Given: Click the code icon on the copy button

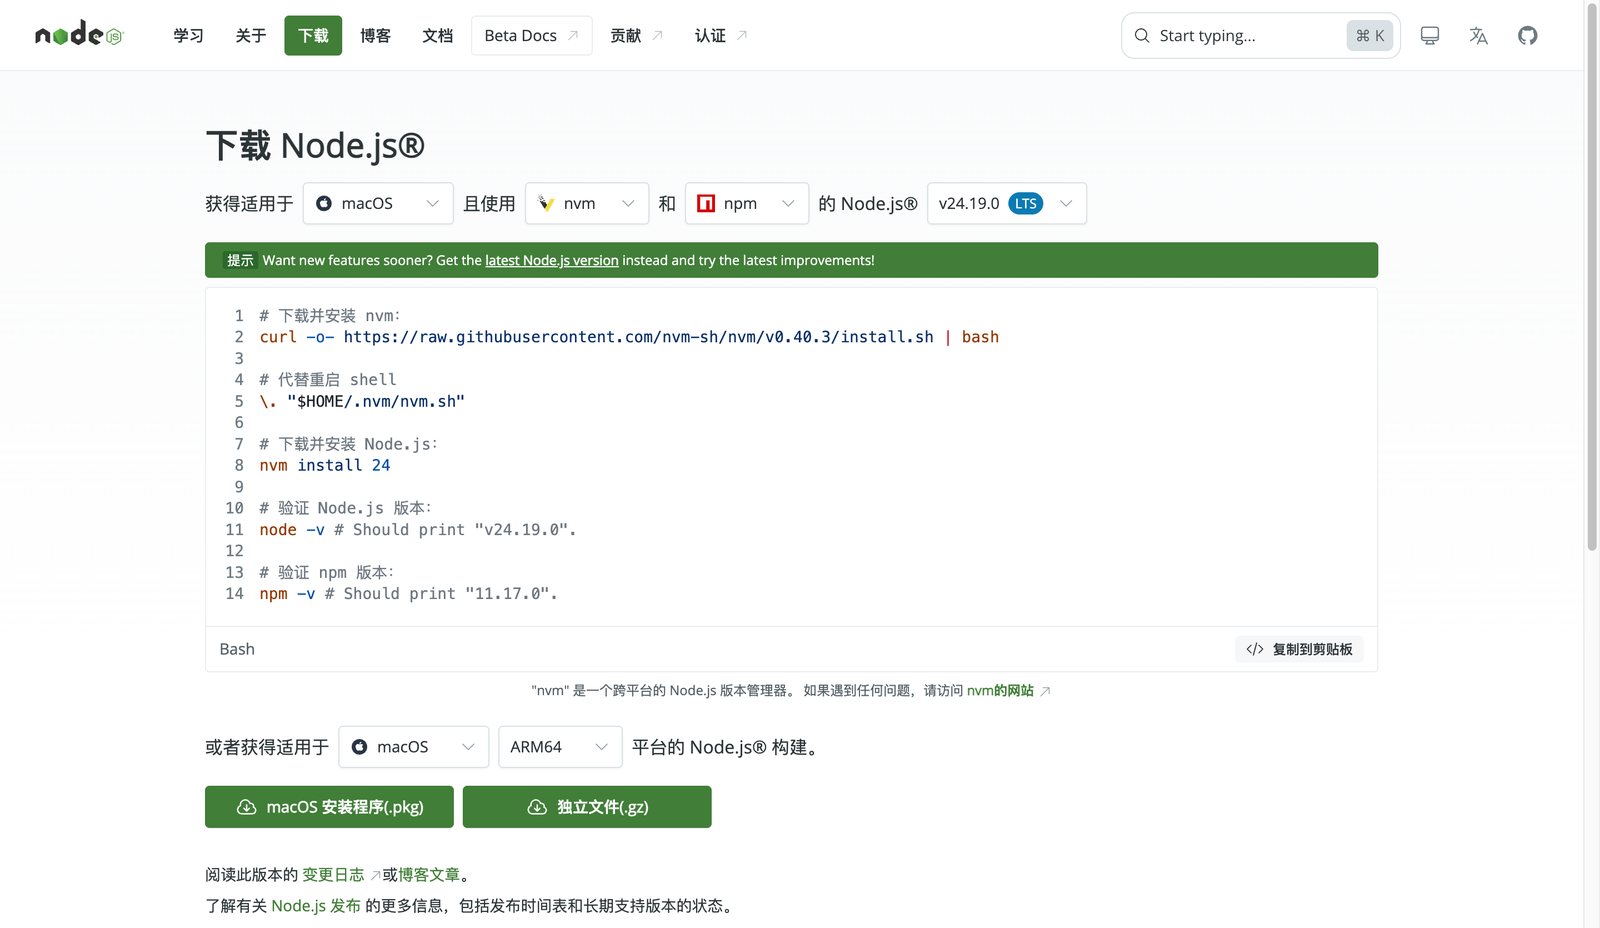Looking at the screenshot, I should pyautogui.click(x=1255, y=649).
